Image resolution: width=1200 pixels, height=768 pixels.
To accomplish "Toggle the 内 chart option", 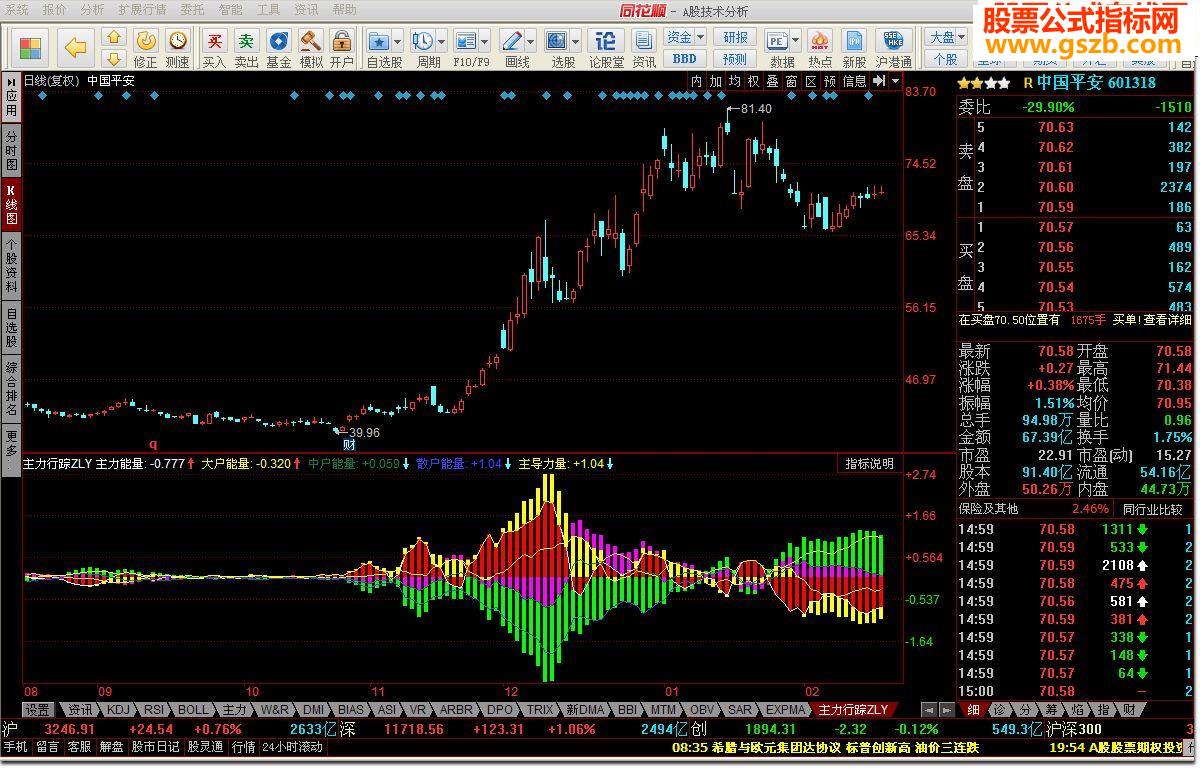I will [x=697, y=81].
